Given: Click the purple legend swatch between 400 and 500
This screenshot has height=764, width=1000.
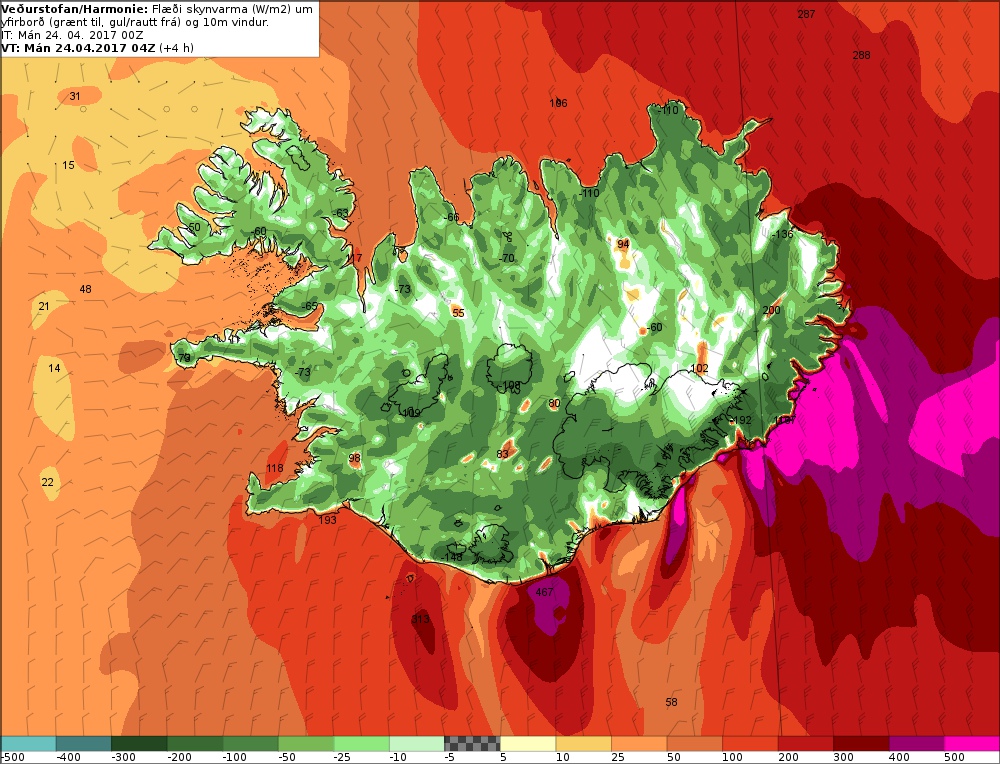Looking at the screenshot, I should click(916, 744).
